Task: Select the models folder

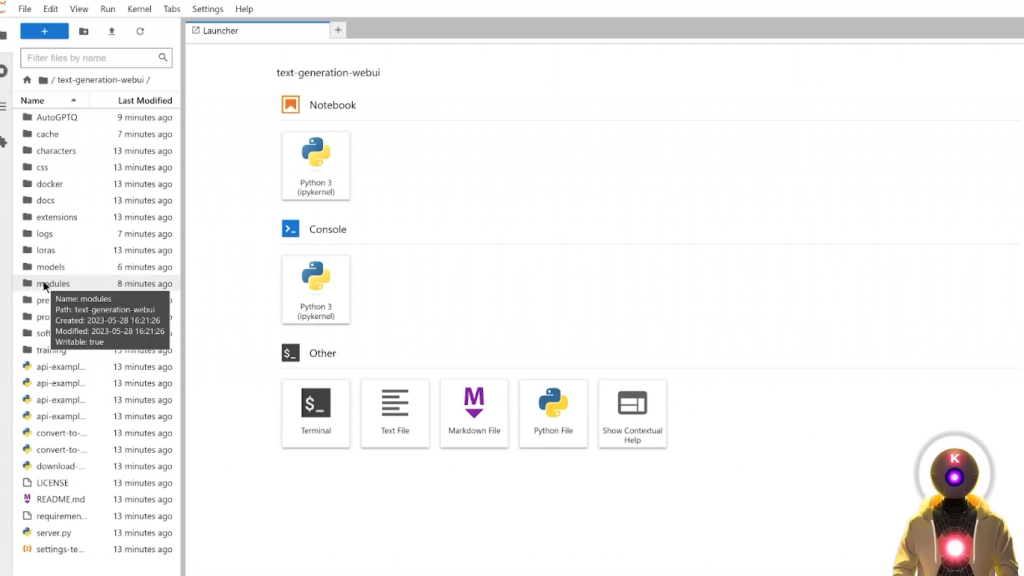Action: click(95, 267)
